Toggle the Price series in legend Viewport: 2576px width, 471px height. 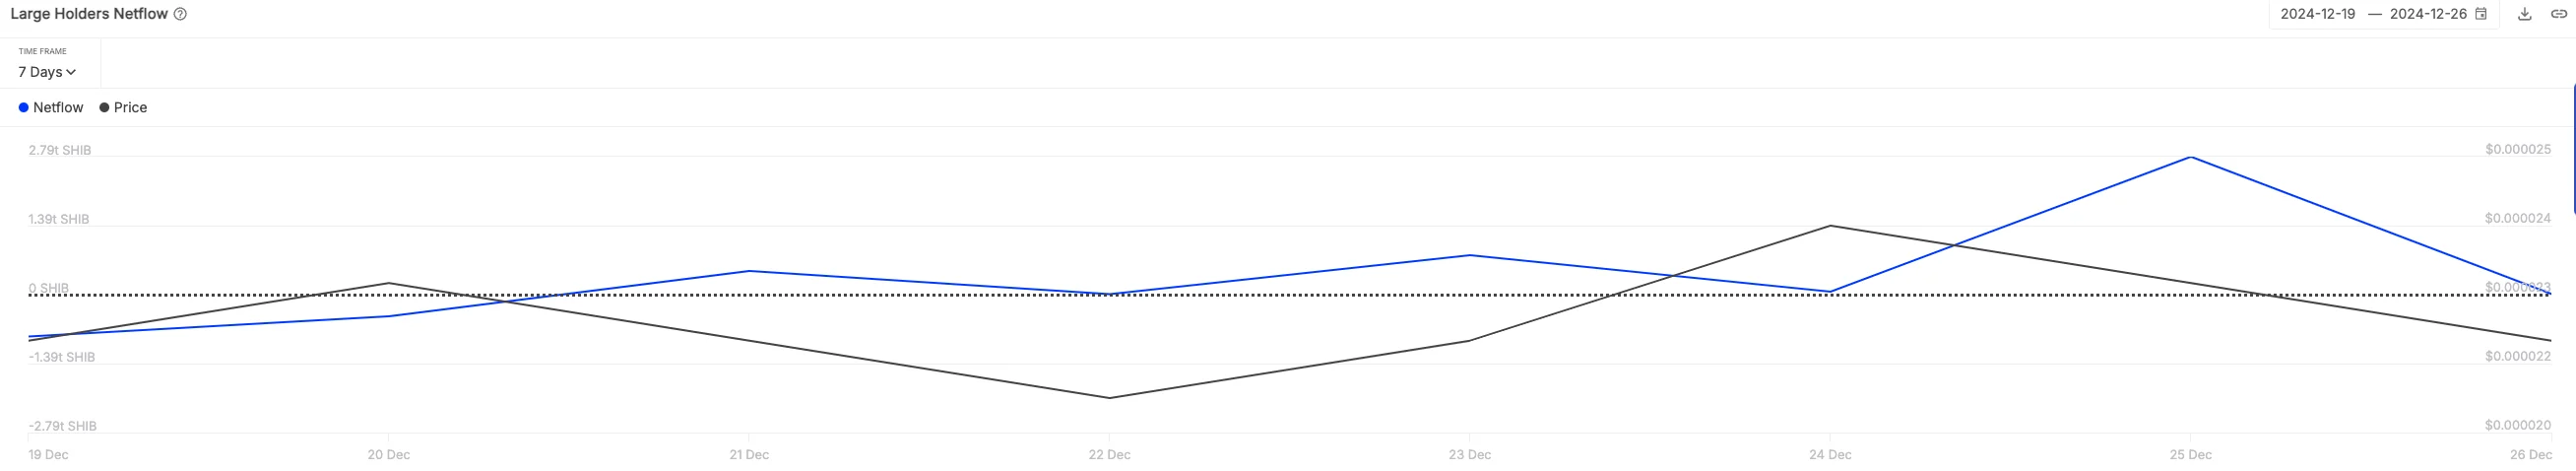pyautogui.click(x=130, y=108)
